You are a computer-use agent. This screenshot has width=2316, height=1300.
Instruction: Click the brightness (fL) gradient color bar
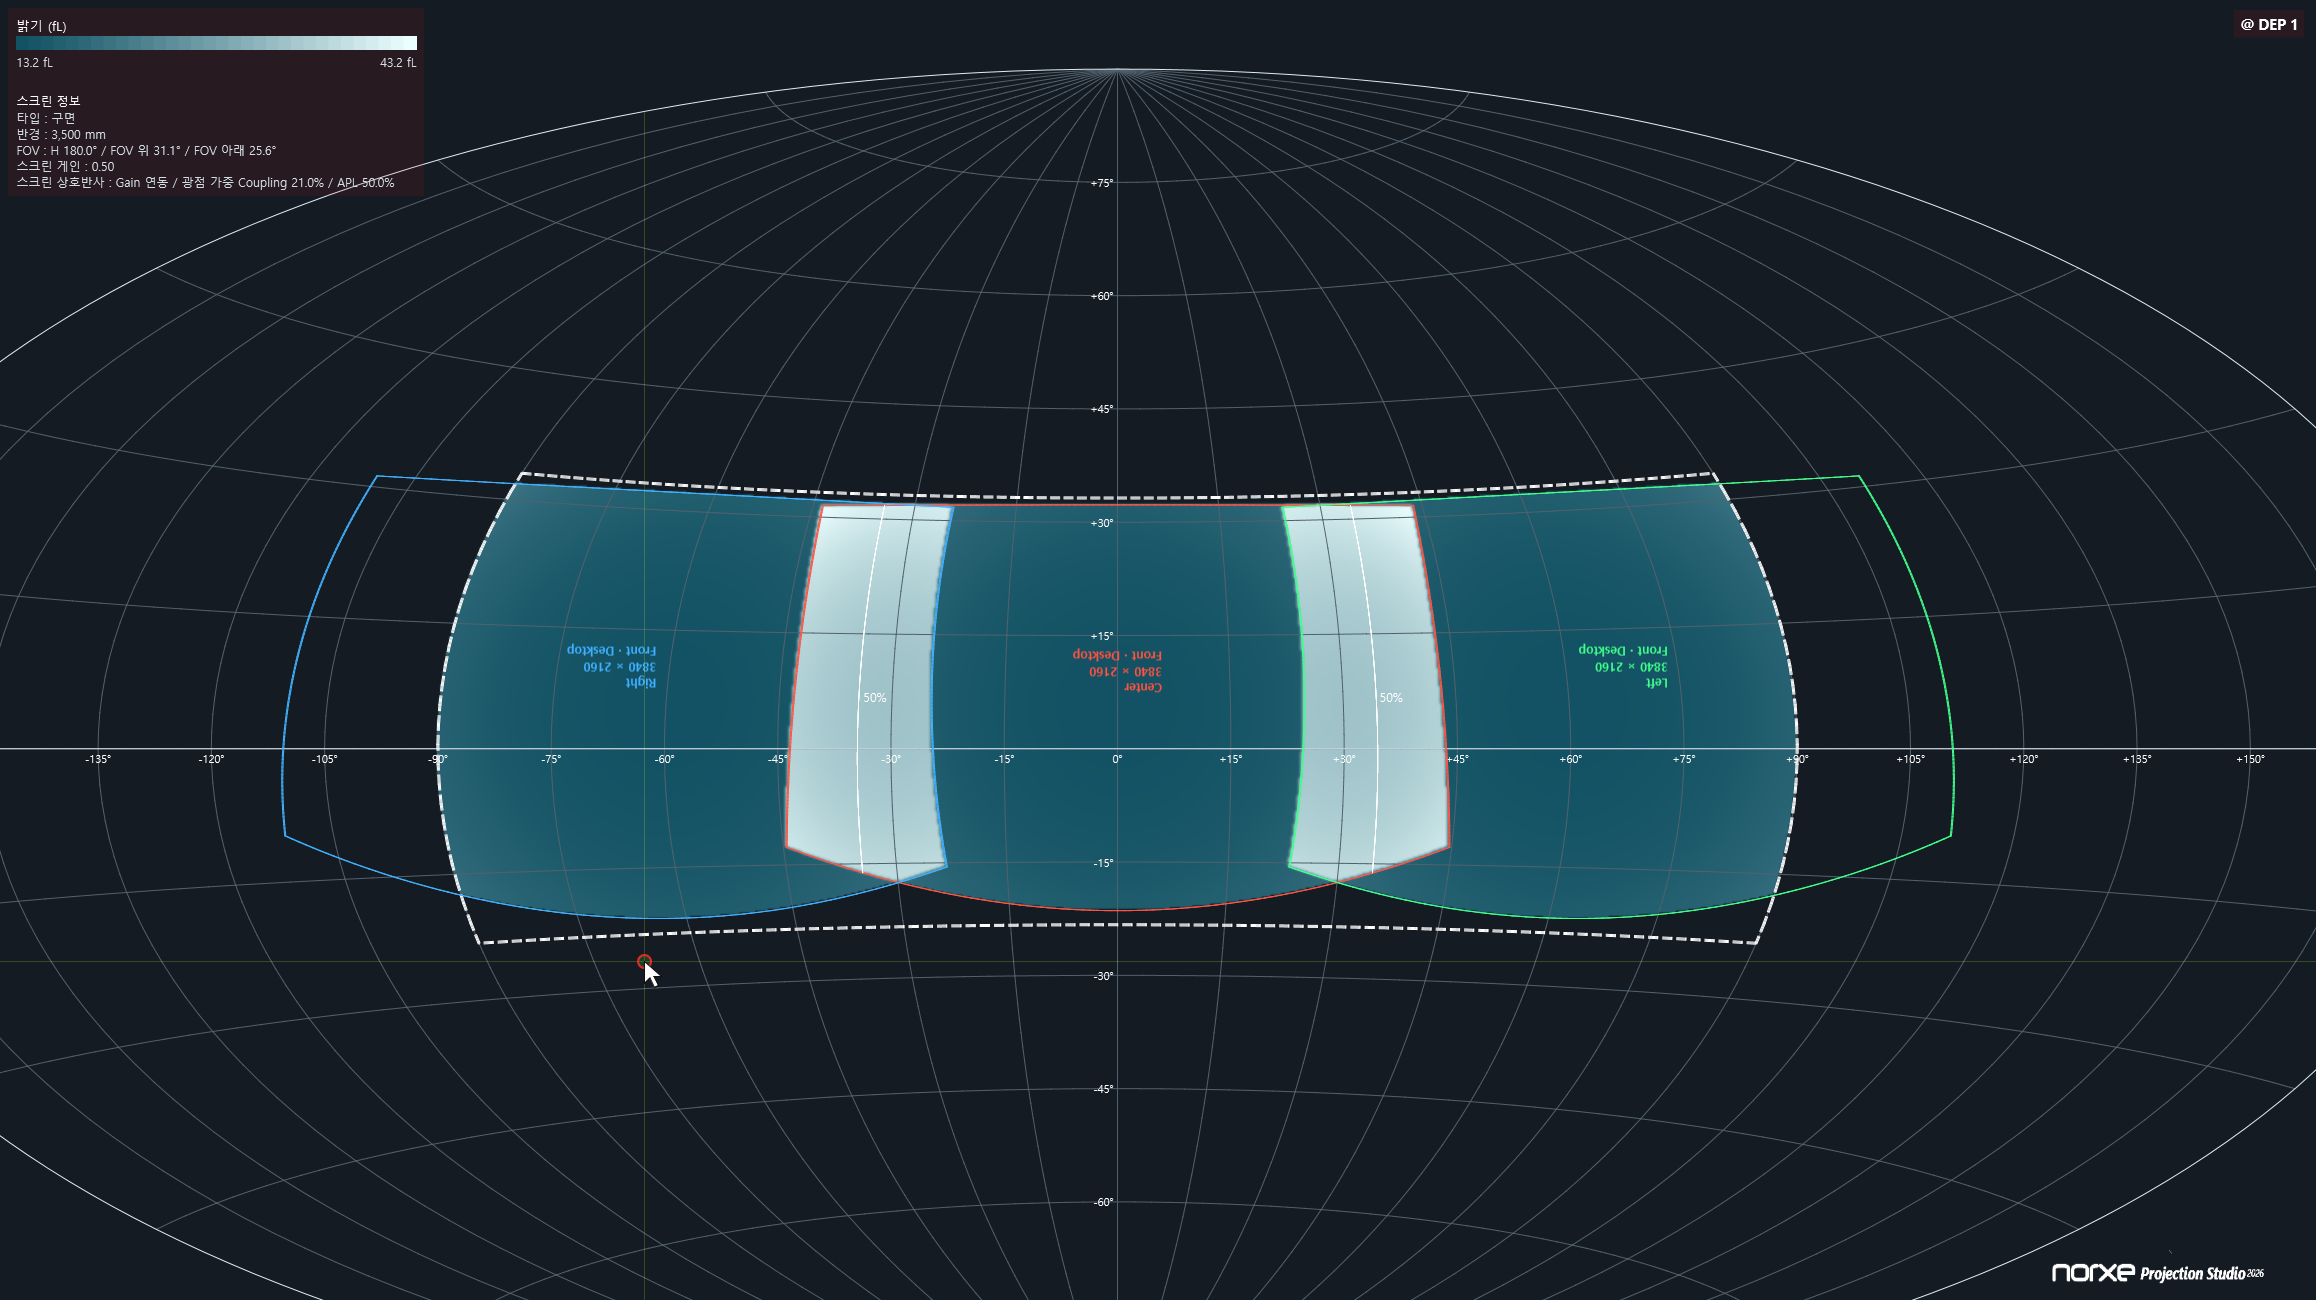[x=216, y=43]
